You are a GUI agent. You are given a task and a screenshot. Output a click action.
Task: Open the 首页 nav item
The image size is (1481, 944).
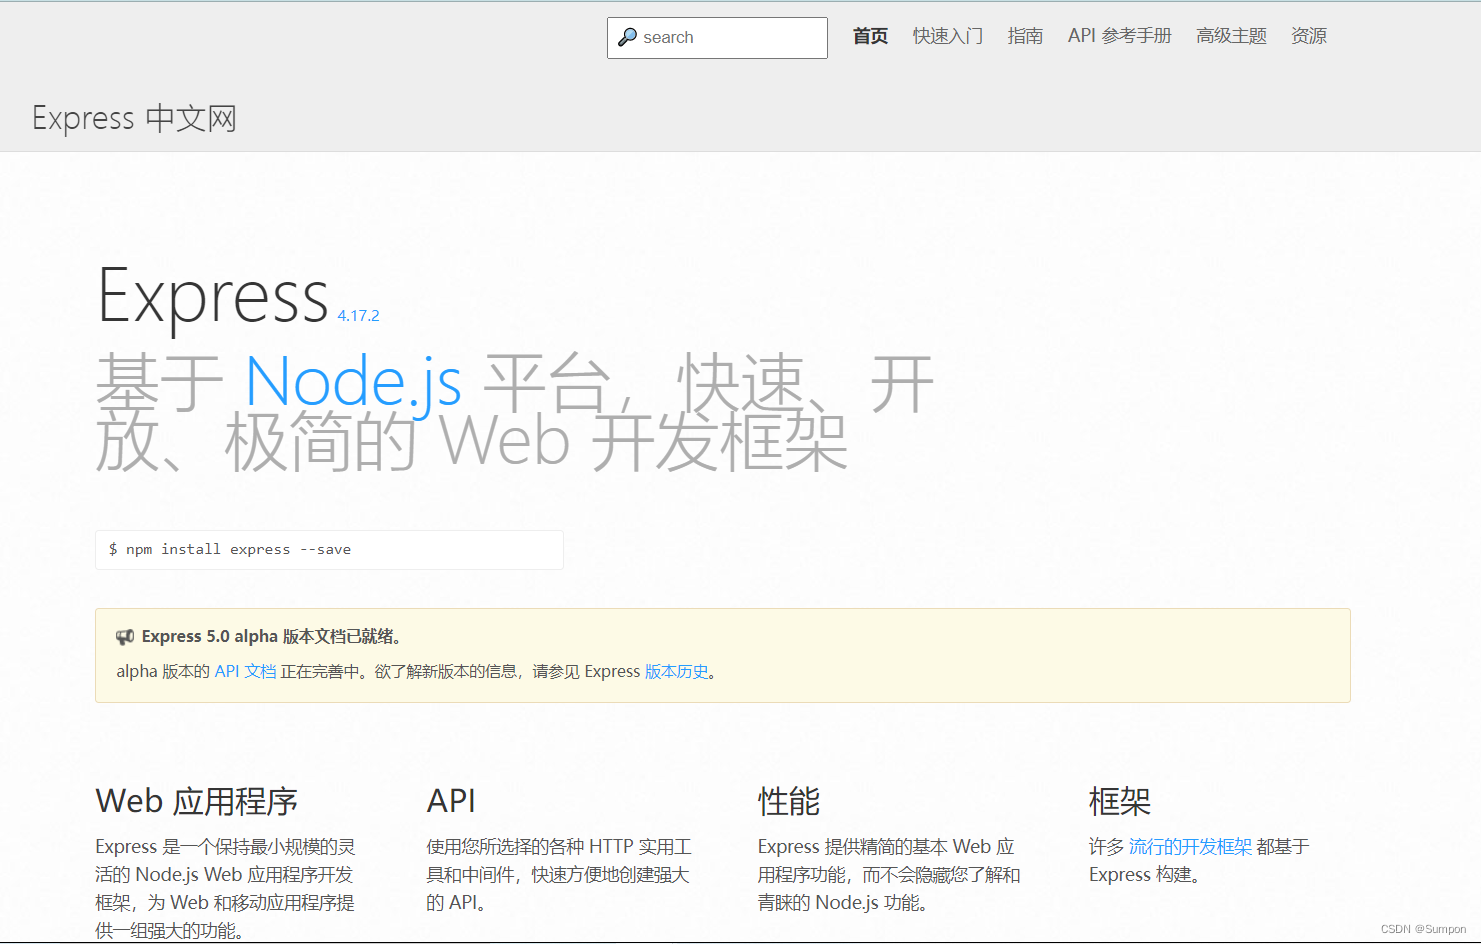click(870, 36)
